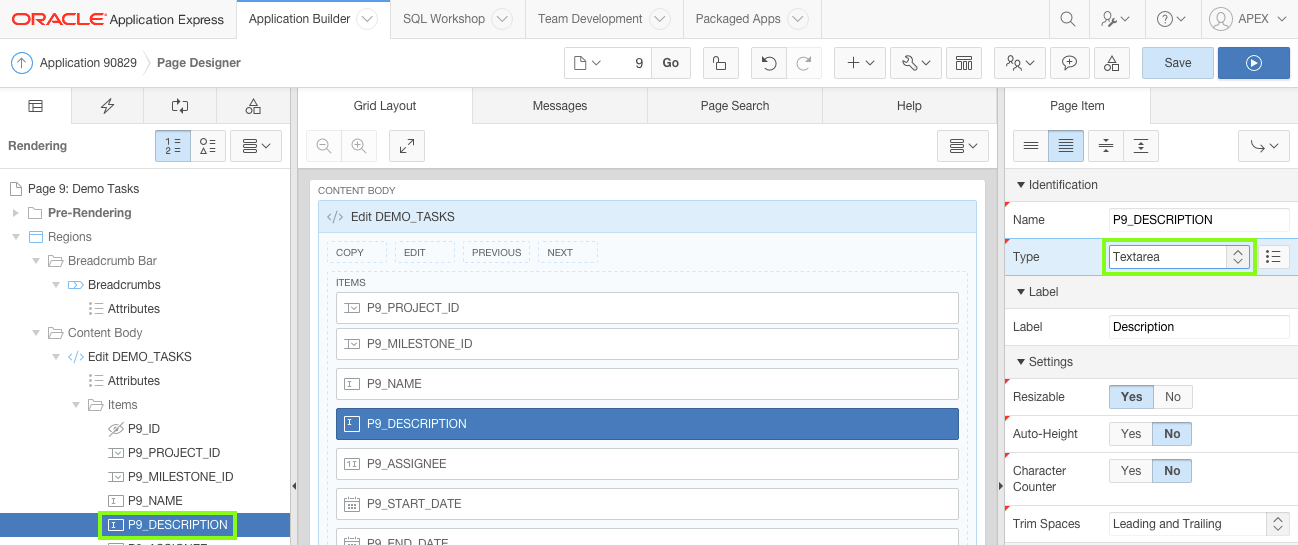Collapse the Label property group
1298x545 pixels.
click(x=1021, y=292)
